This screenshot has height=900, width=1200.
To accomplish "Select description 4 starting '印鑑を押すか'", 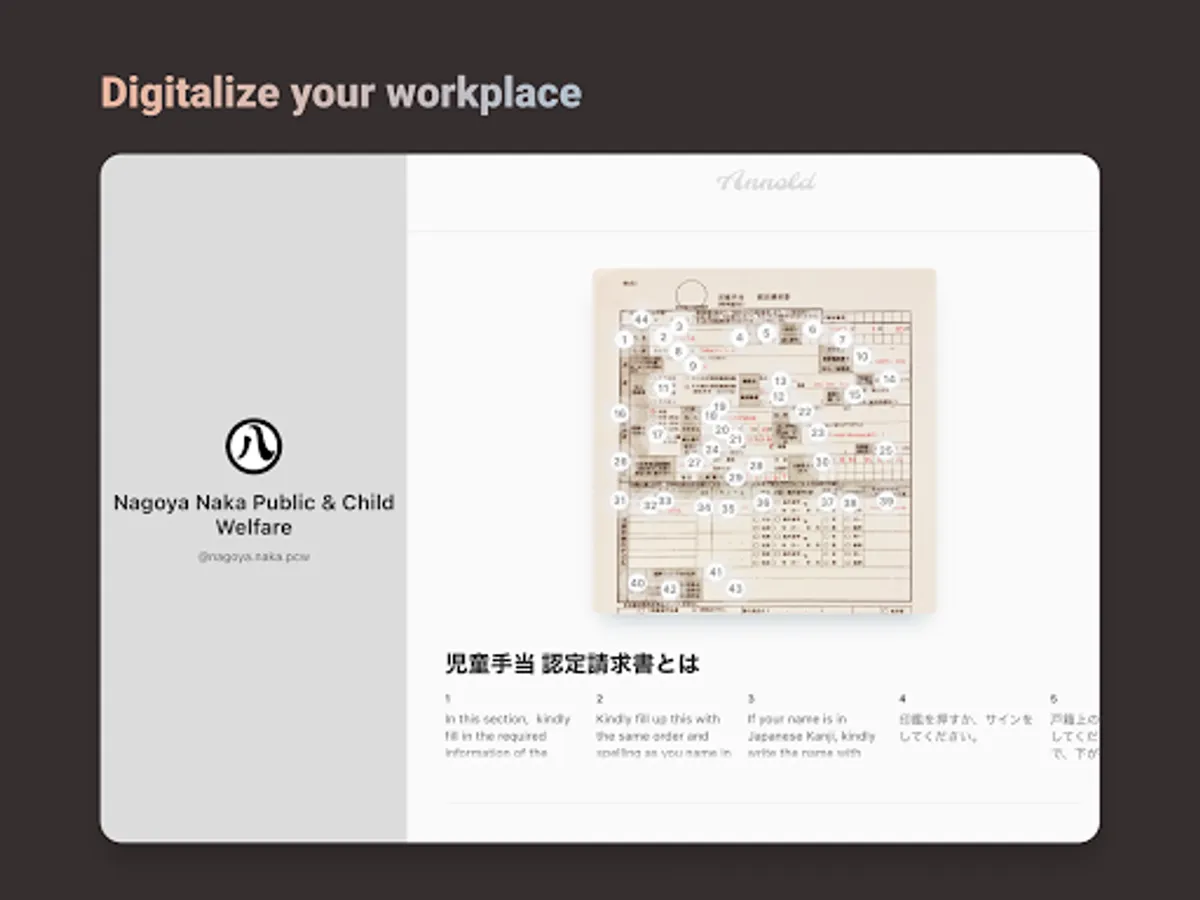I will pyautogui.click(x=966, y=728).
